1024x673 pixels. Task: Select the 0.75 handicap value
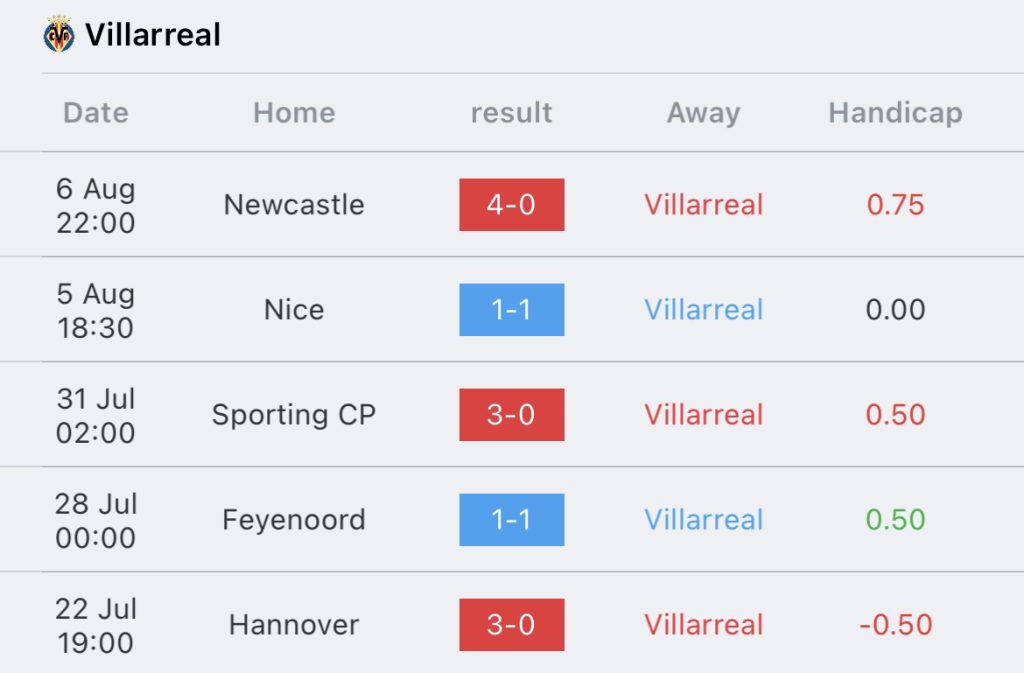point(895,204)
